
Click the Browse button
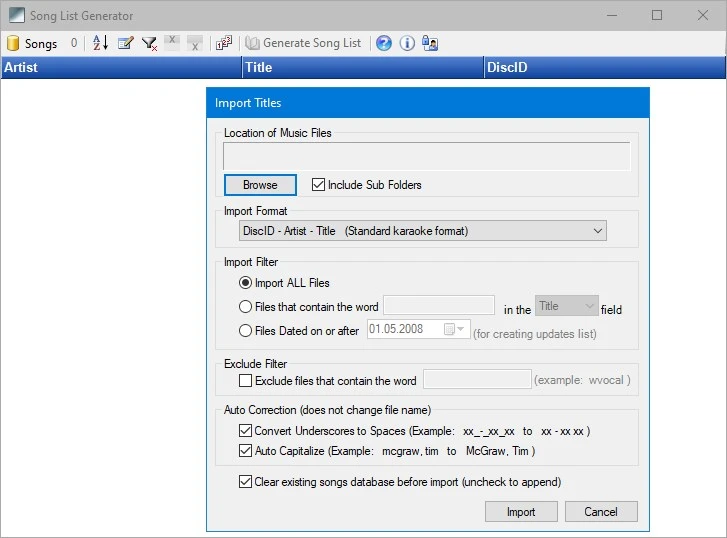(x=260, y=185)
